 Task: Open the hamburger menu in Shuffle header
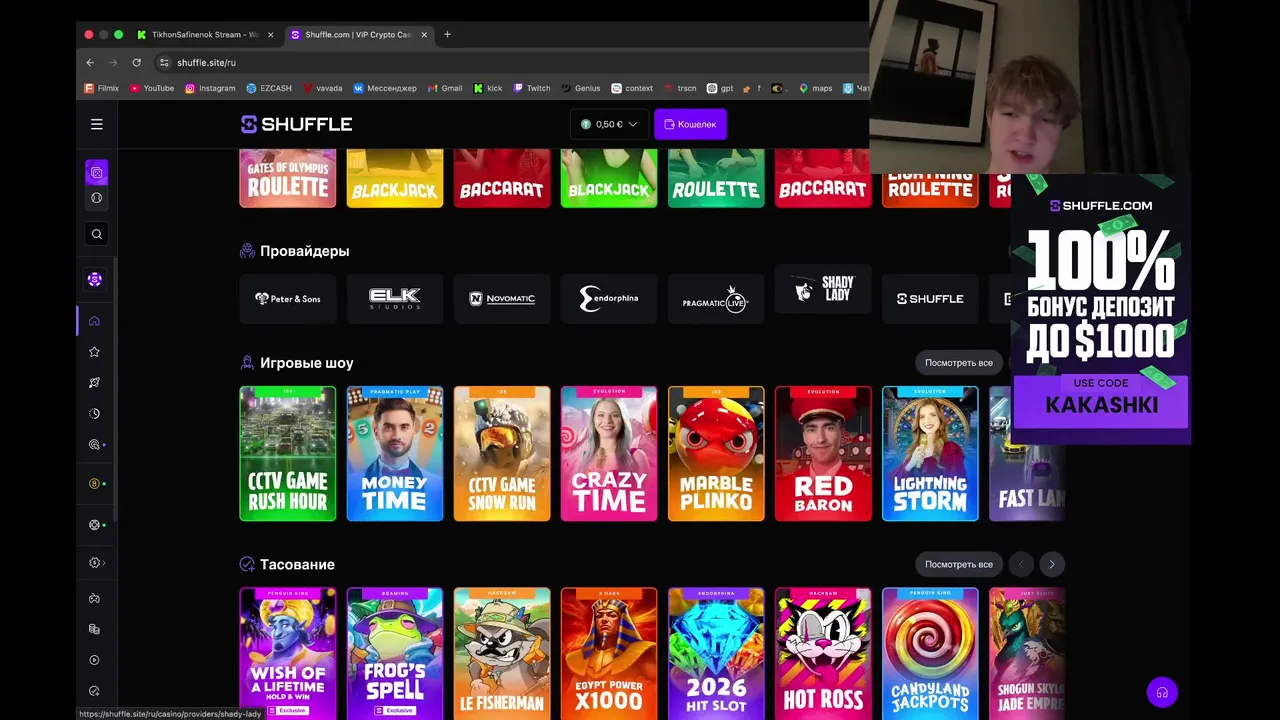pos(97,124)
